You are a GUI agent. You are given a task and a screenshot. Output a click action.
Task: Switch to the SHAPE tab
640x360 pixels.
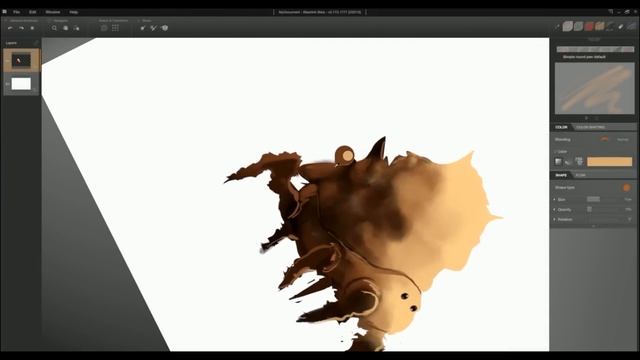point(561,175)
